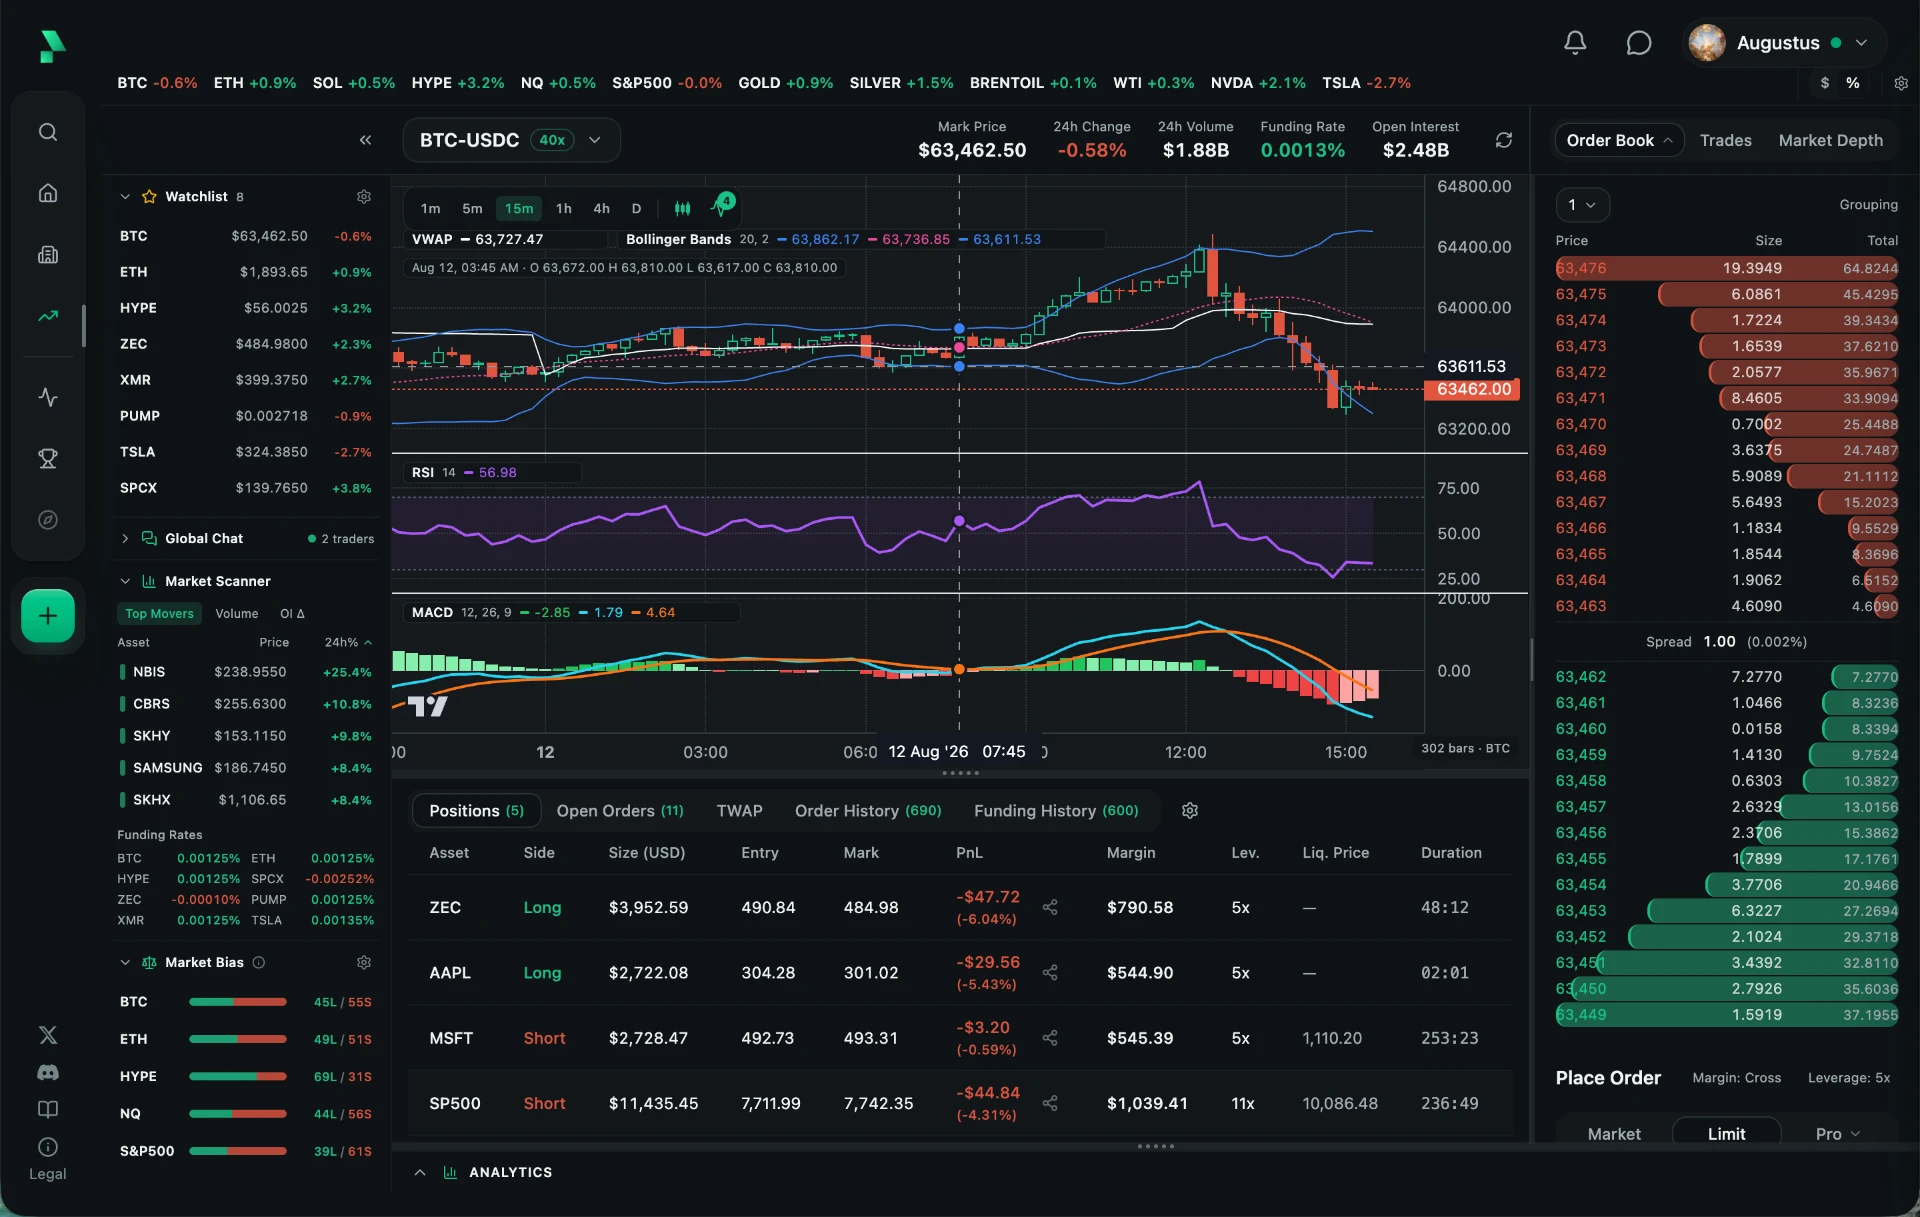Open the Order History tab
This screenshot has height=1217, width=1920.
pos(868,811)
